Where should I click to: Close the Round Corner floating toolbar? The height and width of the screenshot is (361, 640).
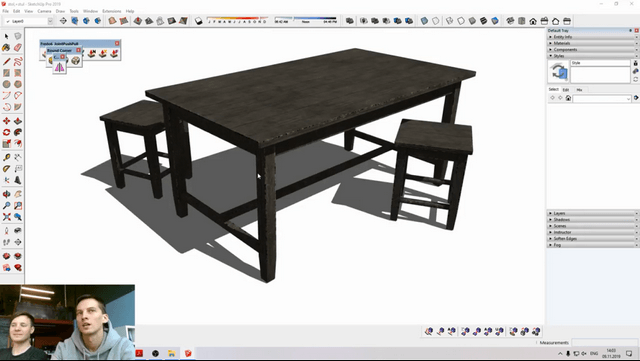coord(78,50)
